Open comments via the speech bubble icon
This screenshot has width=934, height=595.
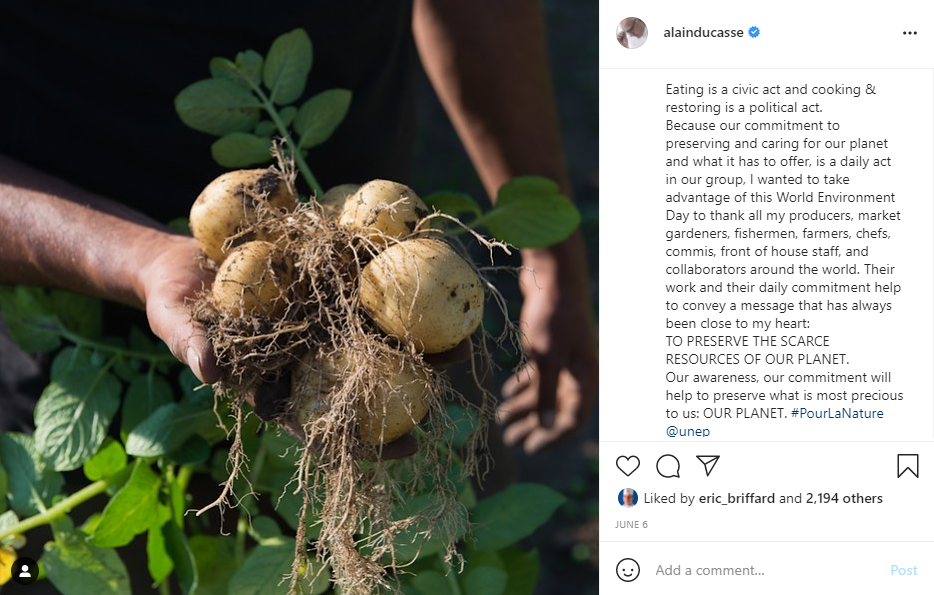click(668, 466)
